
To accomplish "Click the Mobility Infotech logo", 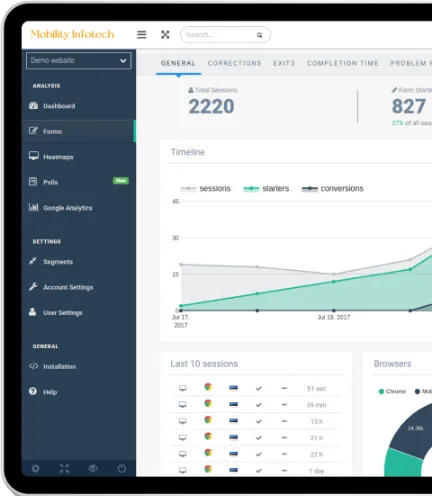I will point(72,34).
